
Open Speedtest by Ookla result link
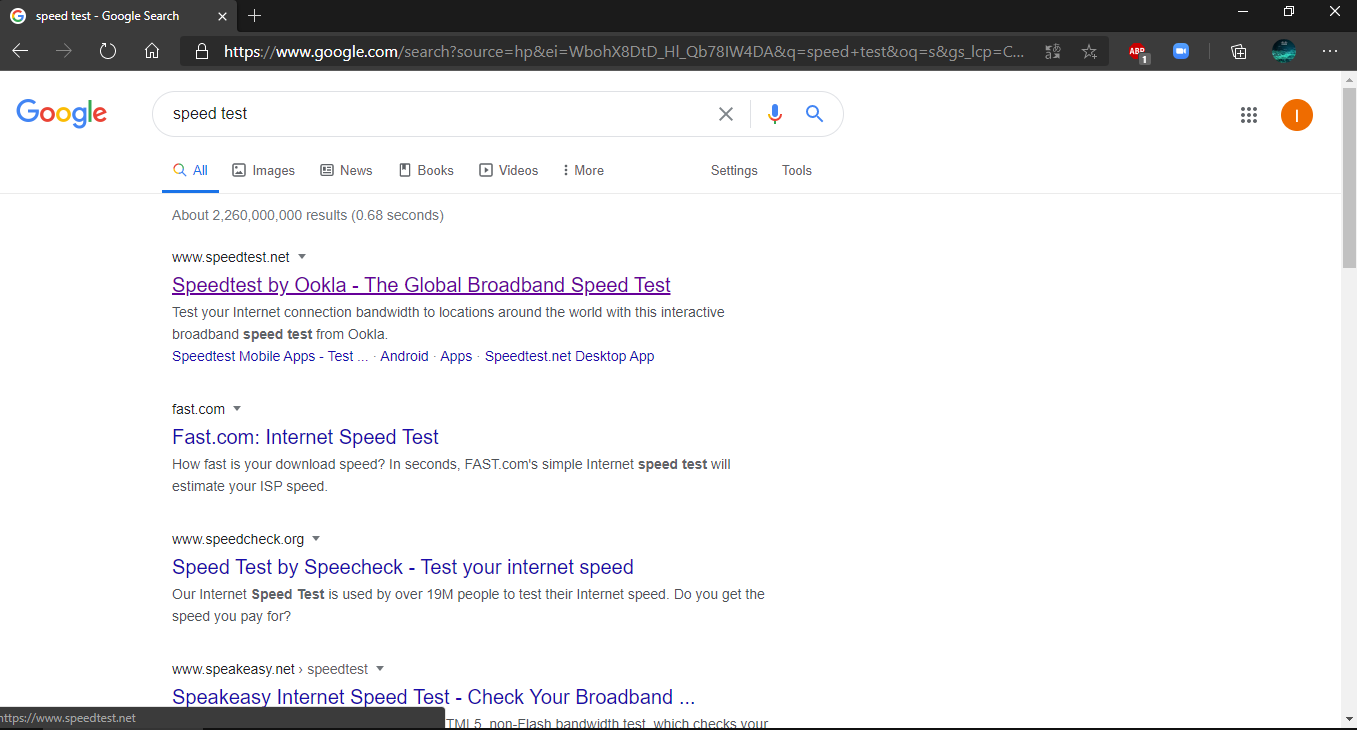pos(421,285)
